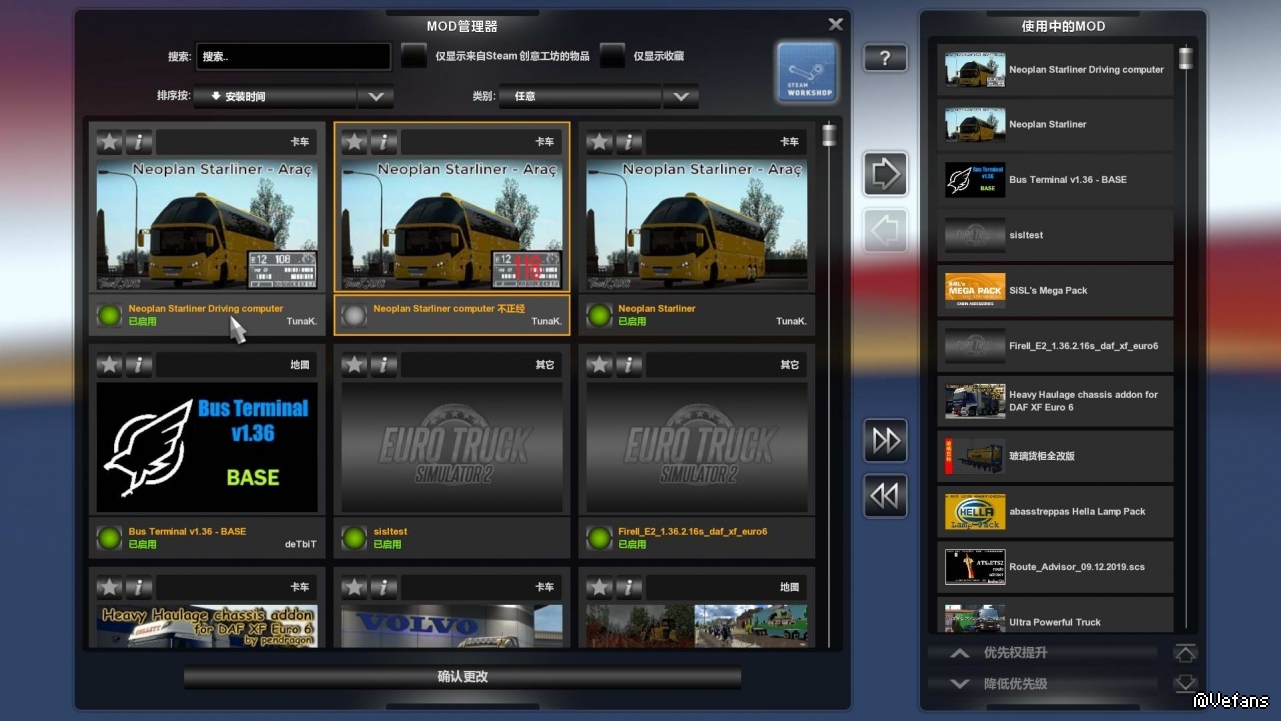This screenshot has width=1281, height=721.
Task: Select the sisltest entry in the active list
Action: coord(1055,235)
